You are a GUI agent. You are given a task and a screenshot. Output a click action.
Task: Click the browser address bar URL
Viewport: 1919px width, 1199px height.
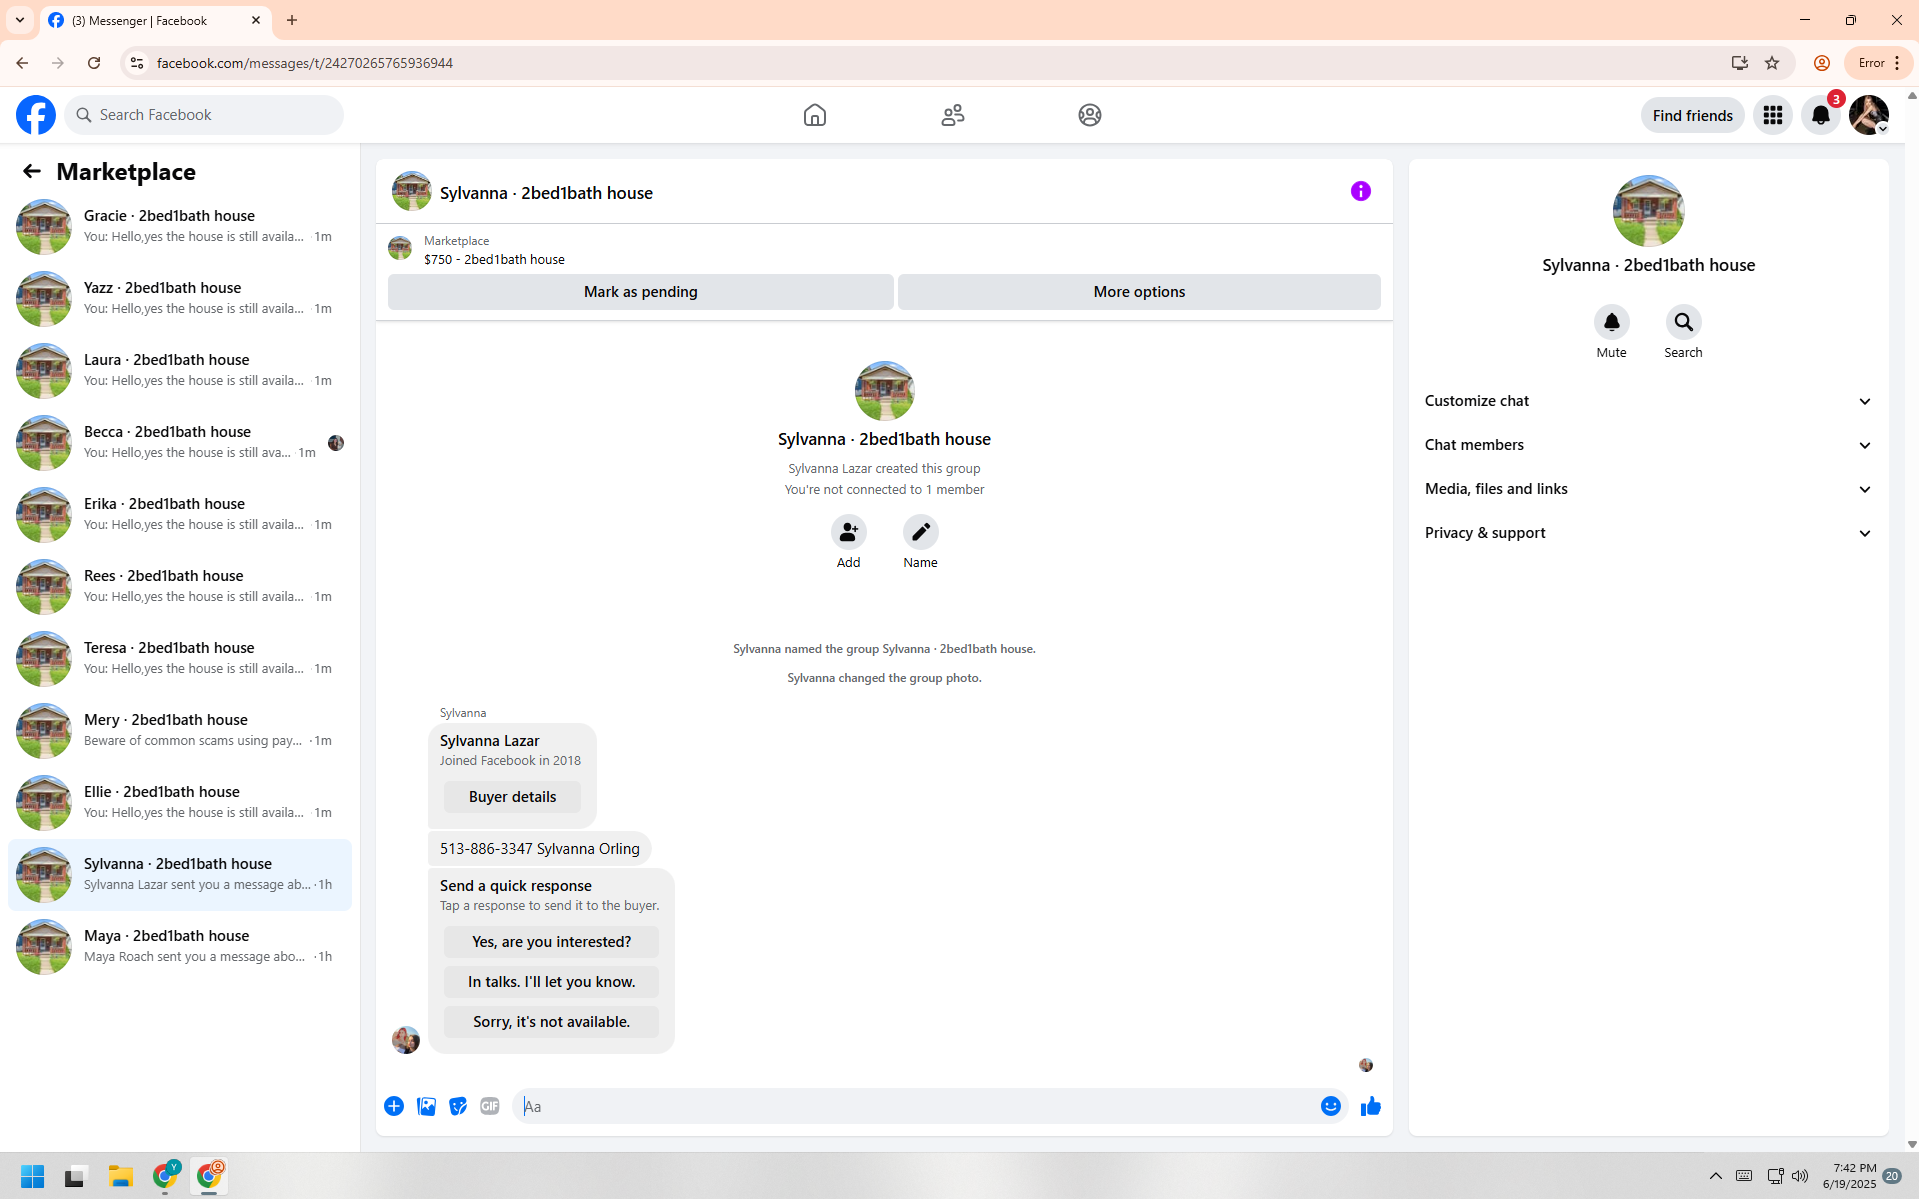305,63
